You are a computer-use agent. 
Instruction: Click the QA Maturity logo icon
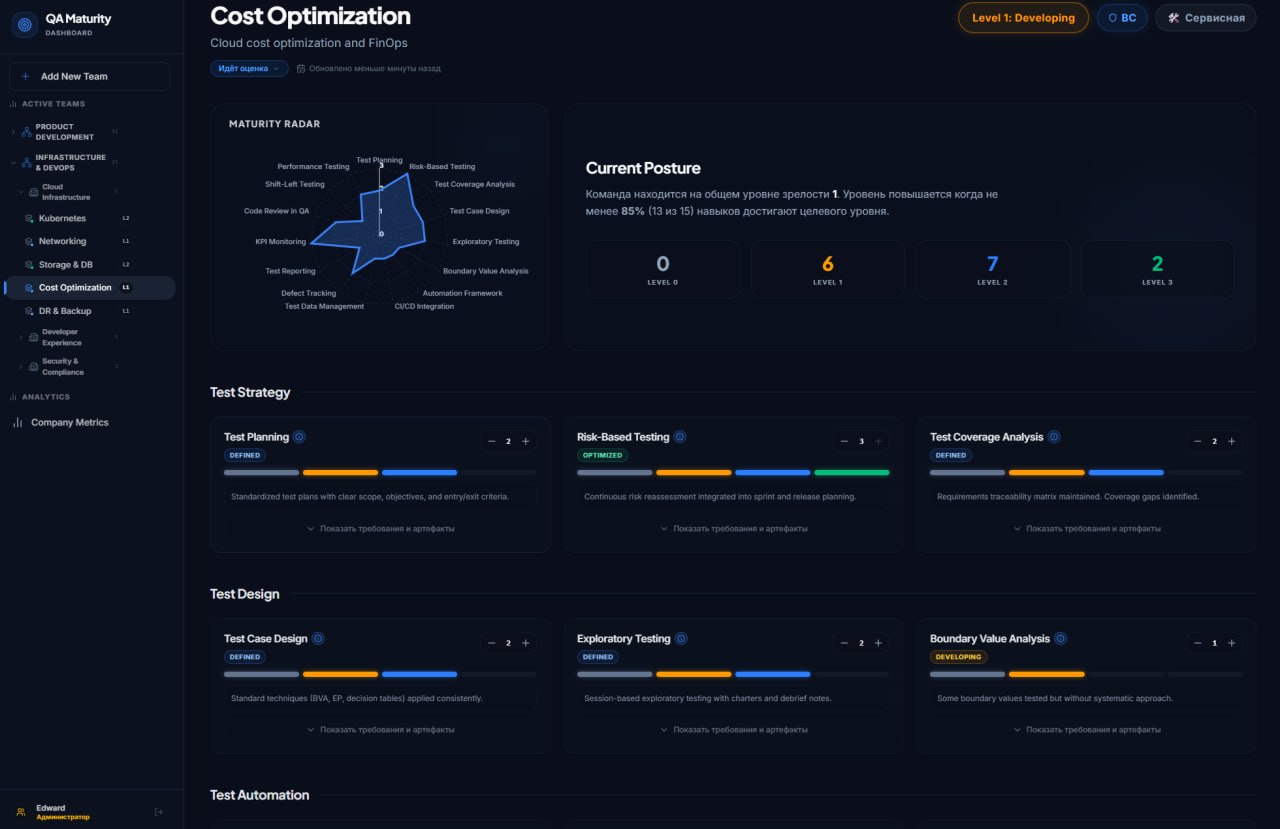point(25,24)
